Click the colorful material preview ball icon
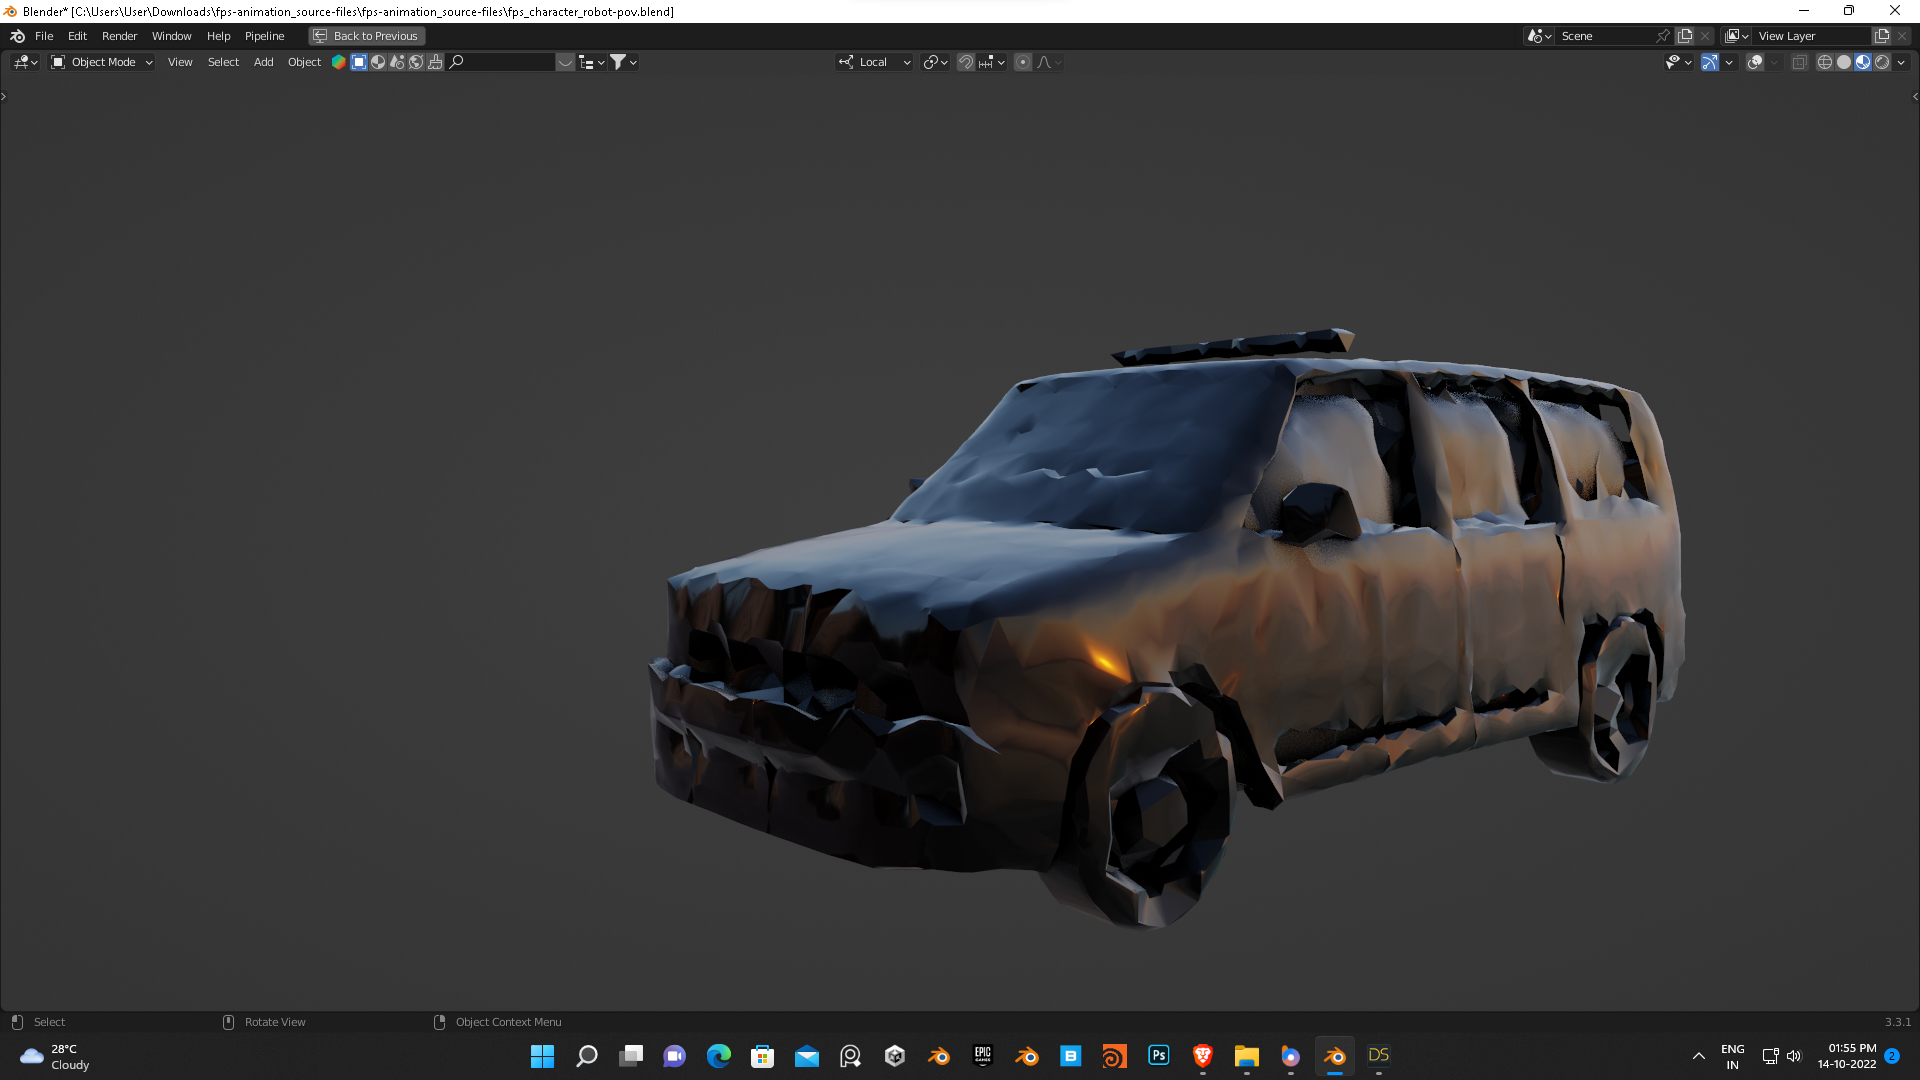 338,62
